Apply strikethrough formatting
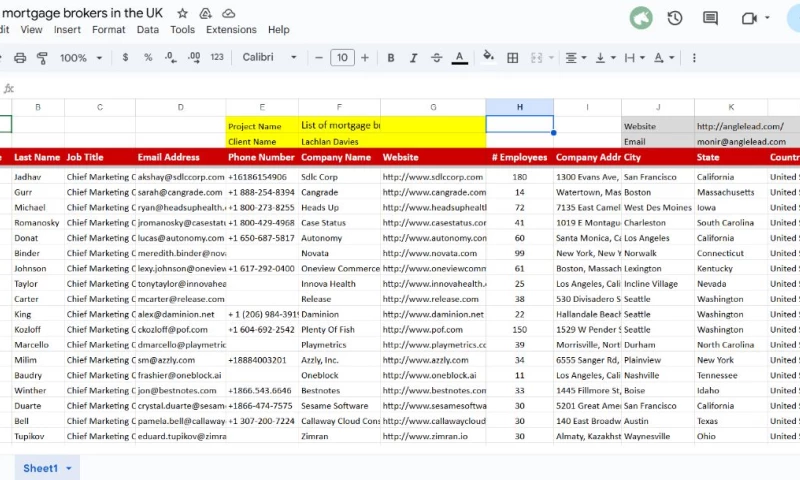The height and width of the screenshot is (480, 800). click(436, 58)
